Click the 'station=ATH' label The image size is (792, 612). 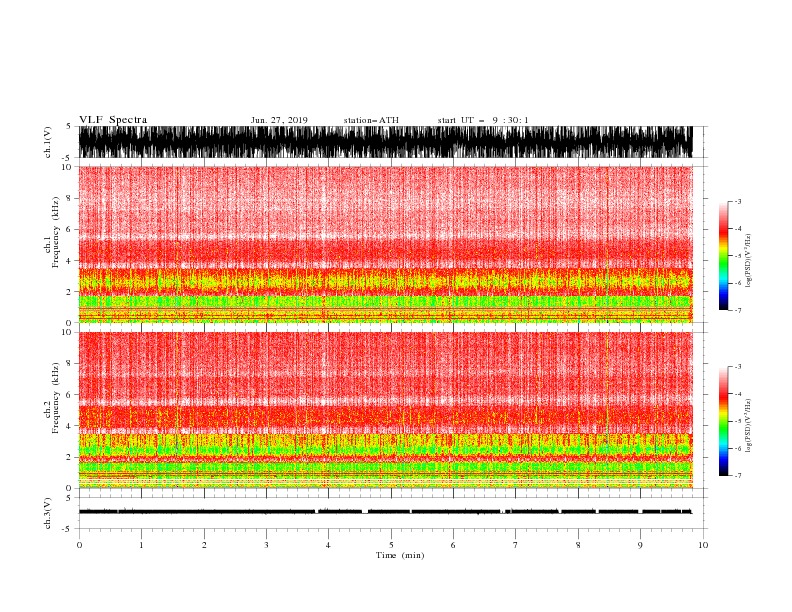(371, 120)
